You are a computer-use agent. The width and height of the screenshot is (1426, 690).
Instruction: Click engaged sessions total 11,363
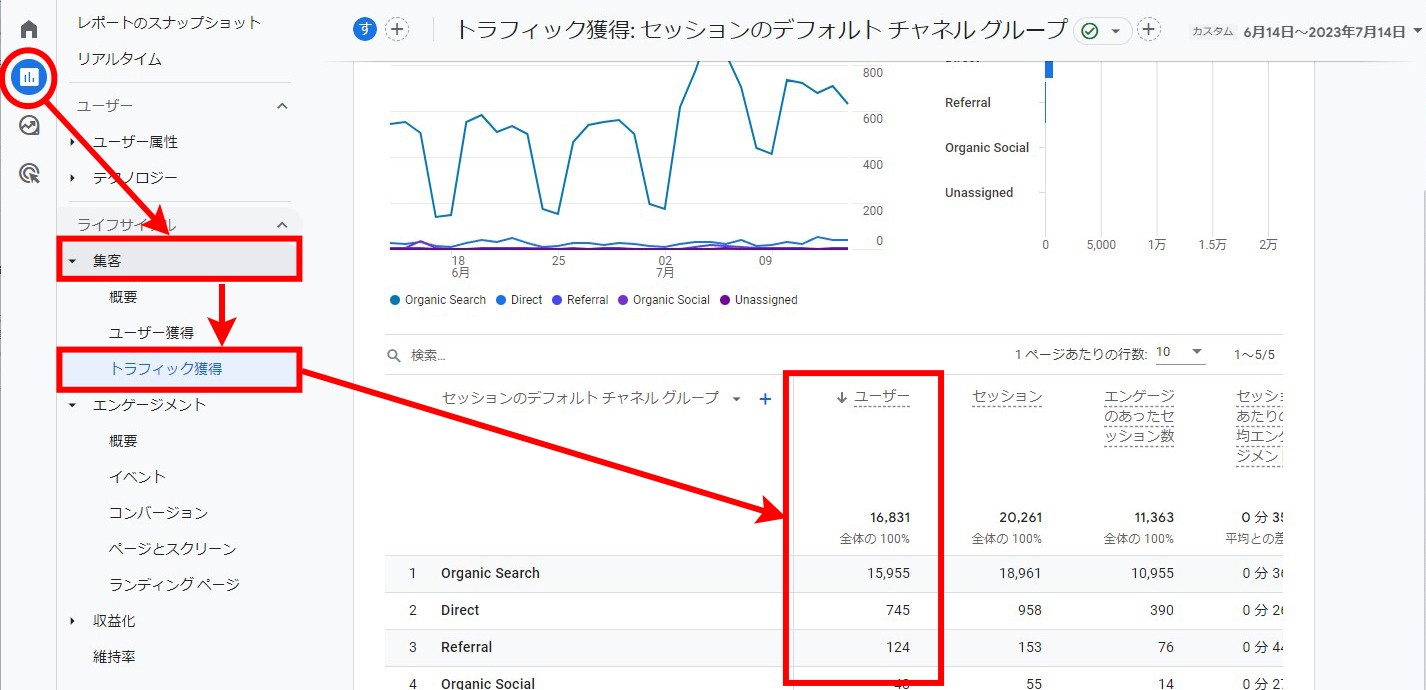pos(1153,517)
